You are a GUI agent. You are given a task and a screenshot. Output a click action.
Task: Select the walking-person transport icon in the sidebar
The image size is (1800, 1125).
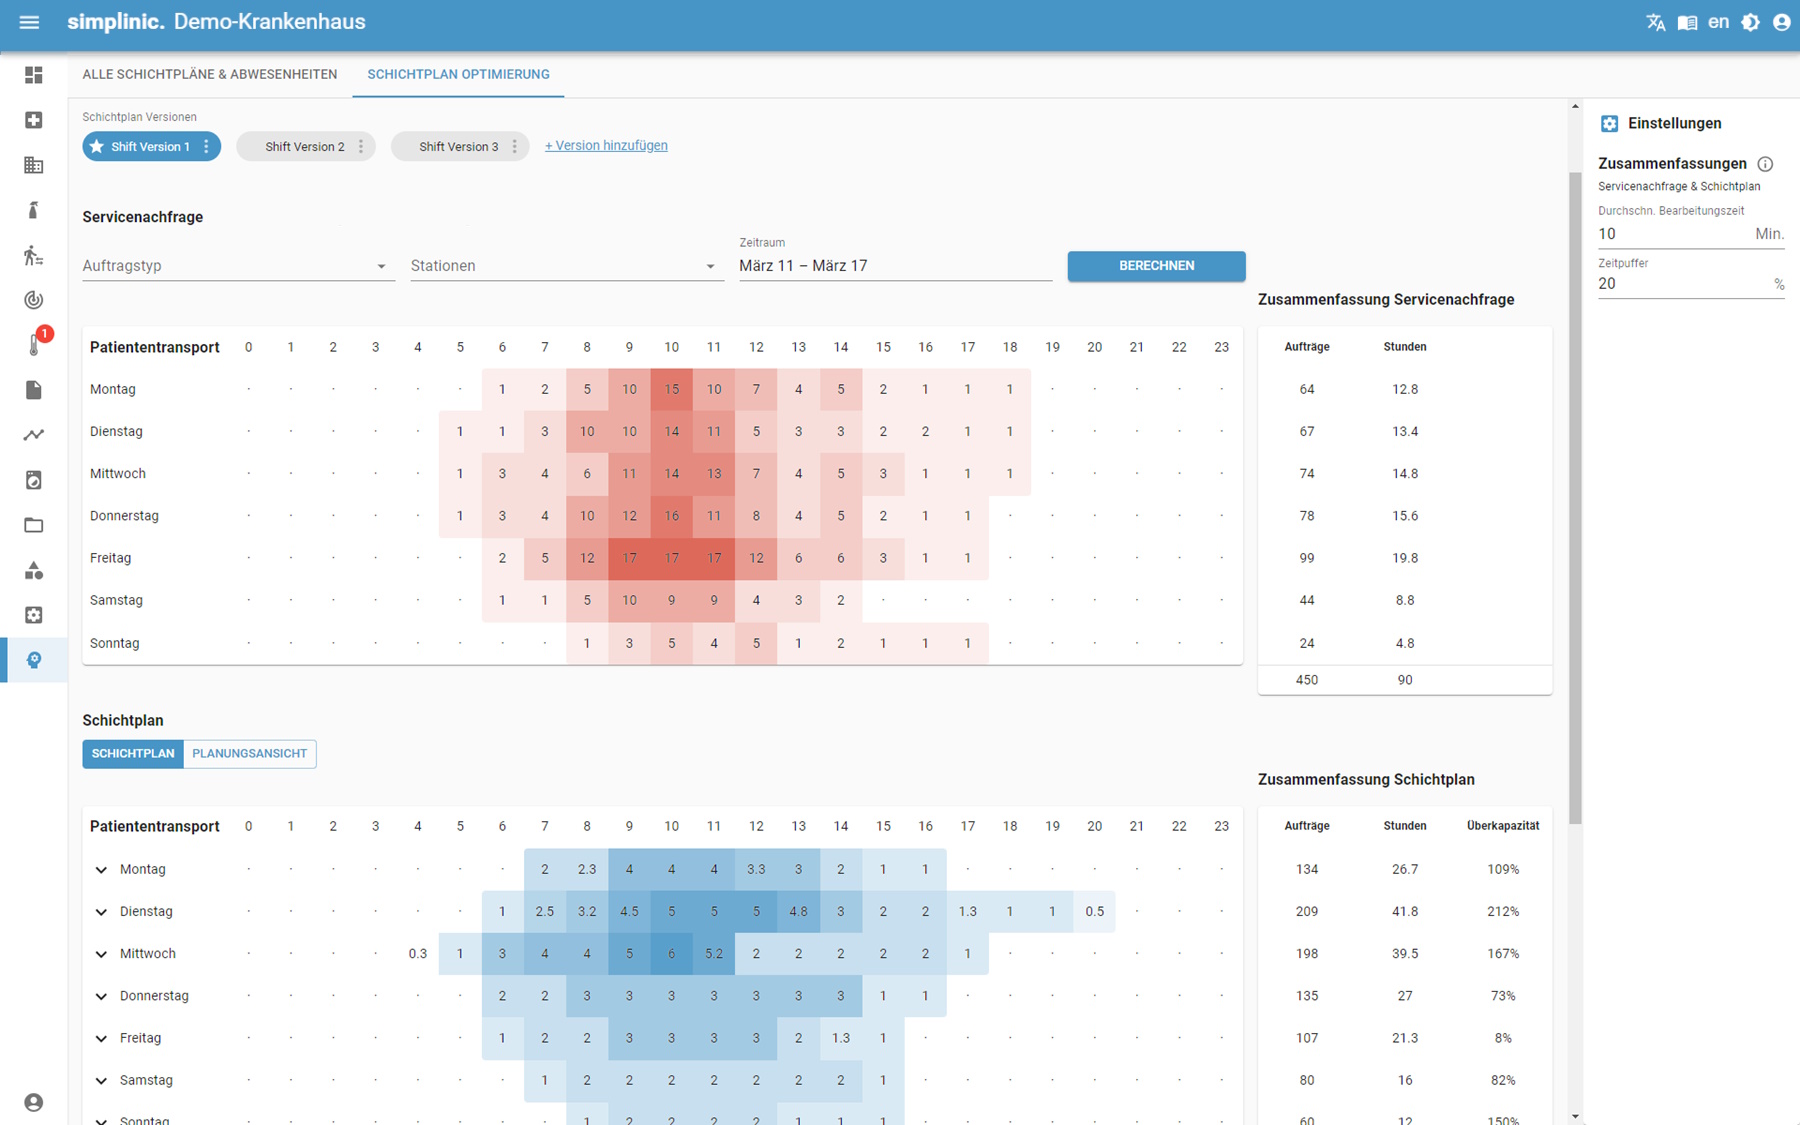[x=33, y=255]
